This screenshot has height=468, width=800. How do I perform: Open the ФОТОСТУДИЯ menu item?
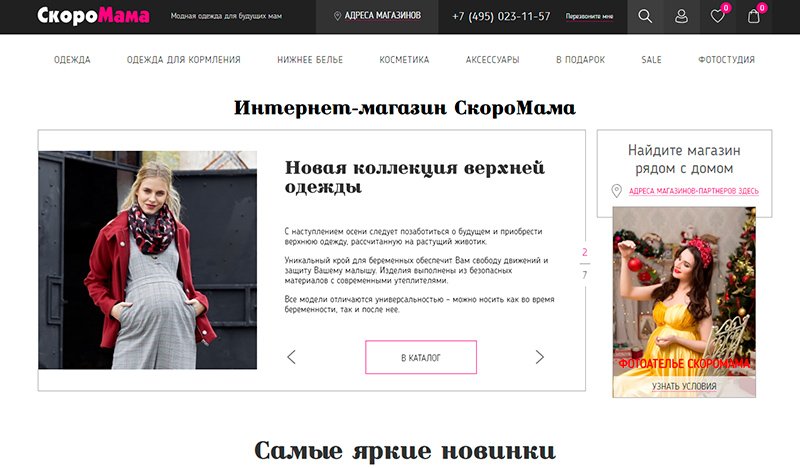[726, 60]
